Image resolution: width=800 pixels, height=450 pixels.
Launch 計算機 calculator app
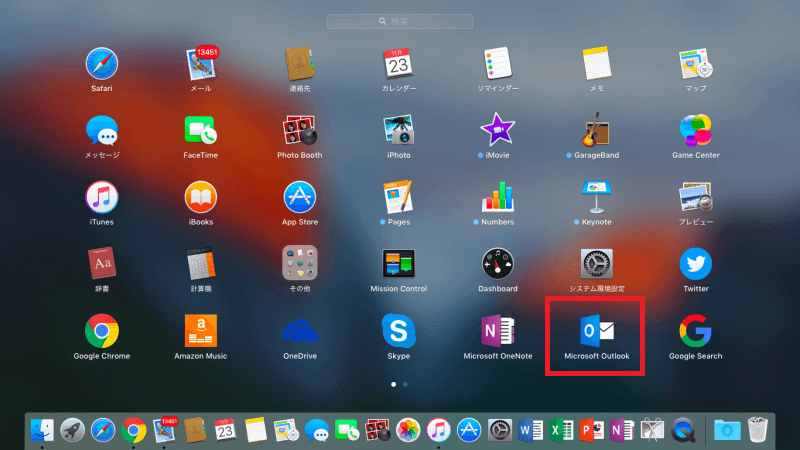201,264
